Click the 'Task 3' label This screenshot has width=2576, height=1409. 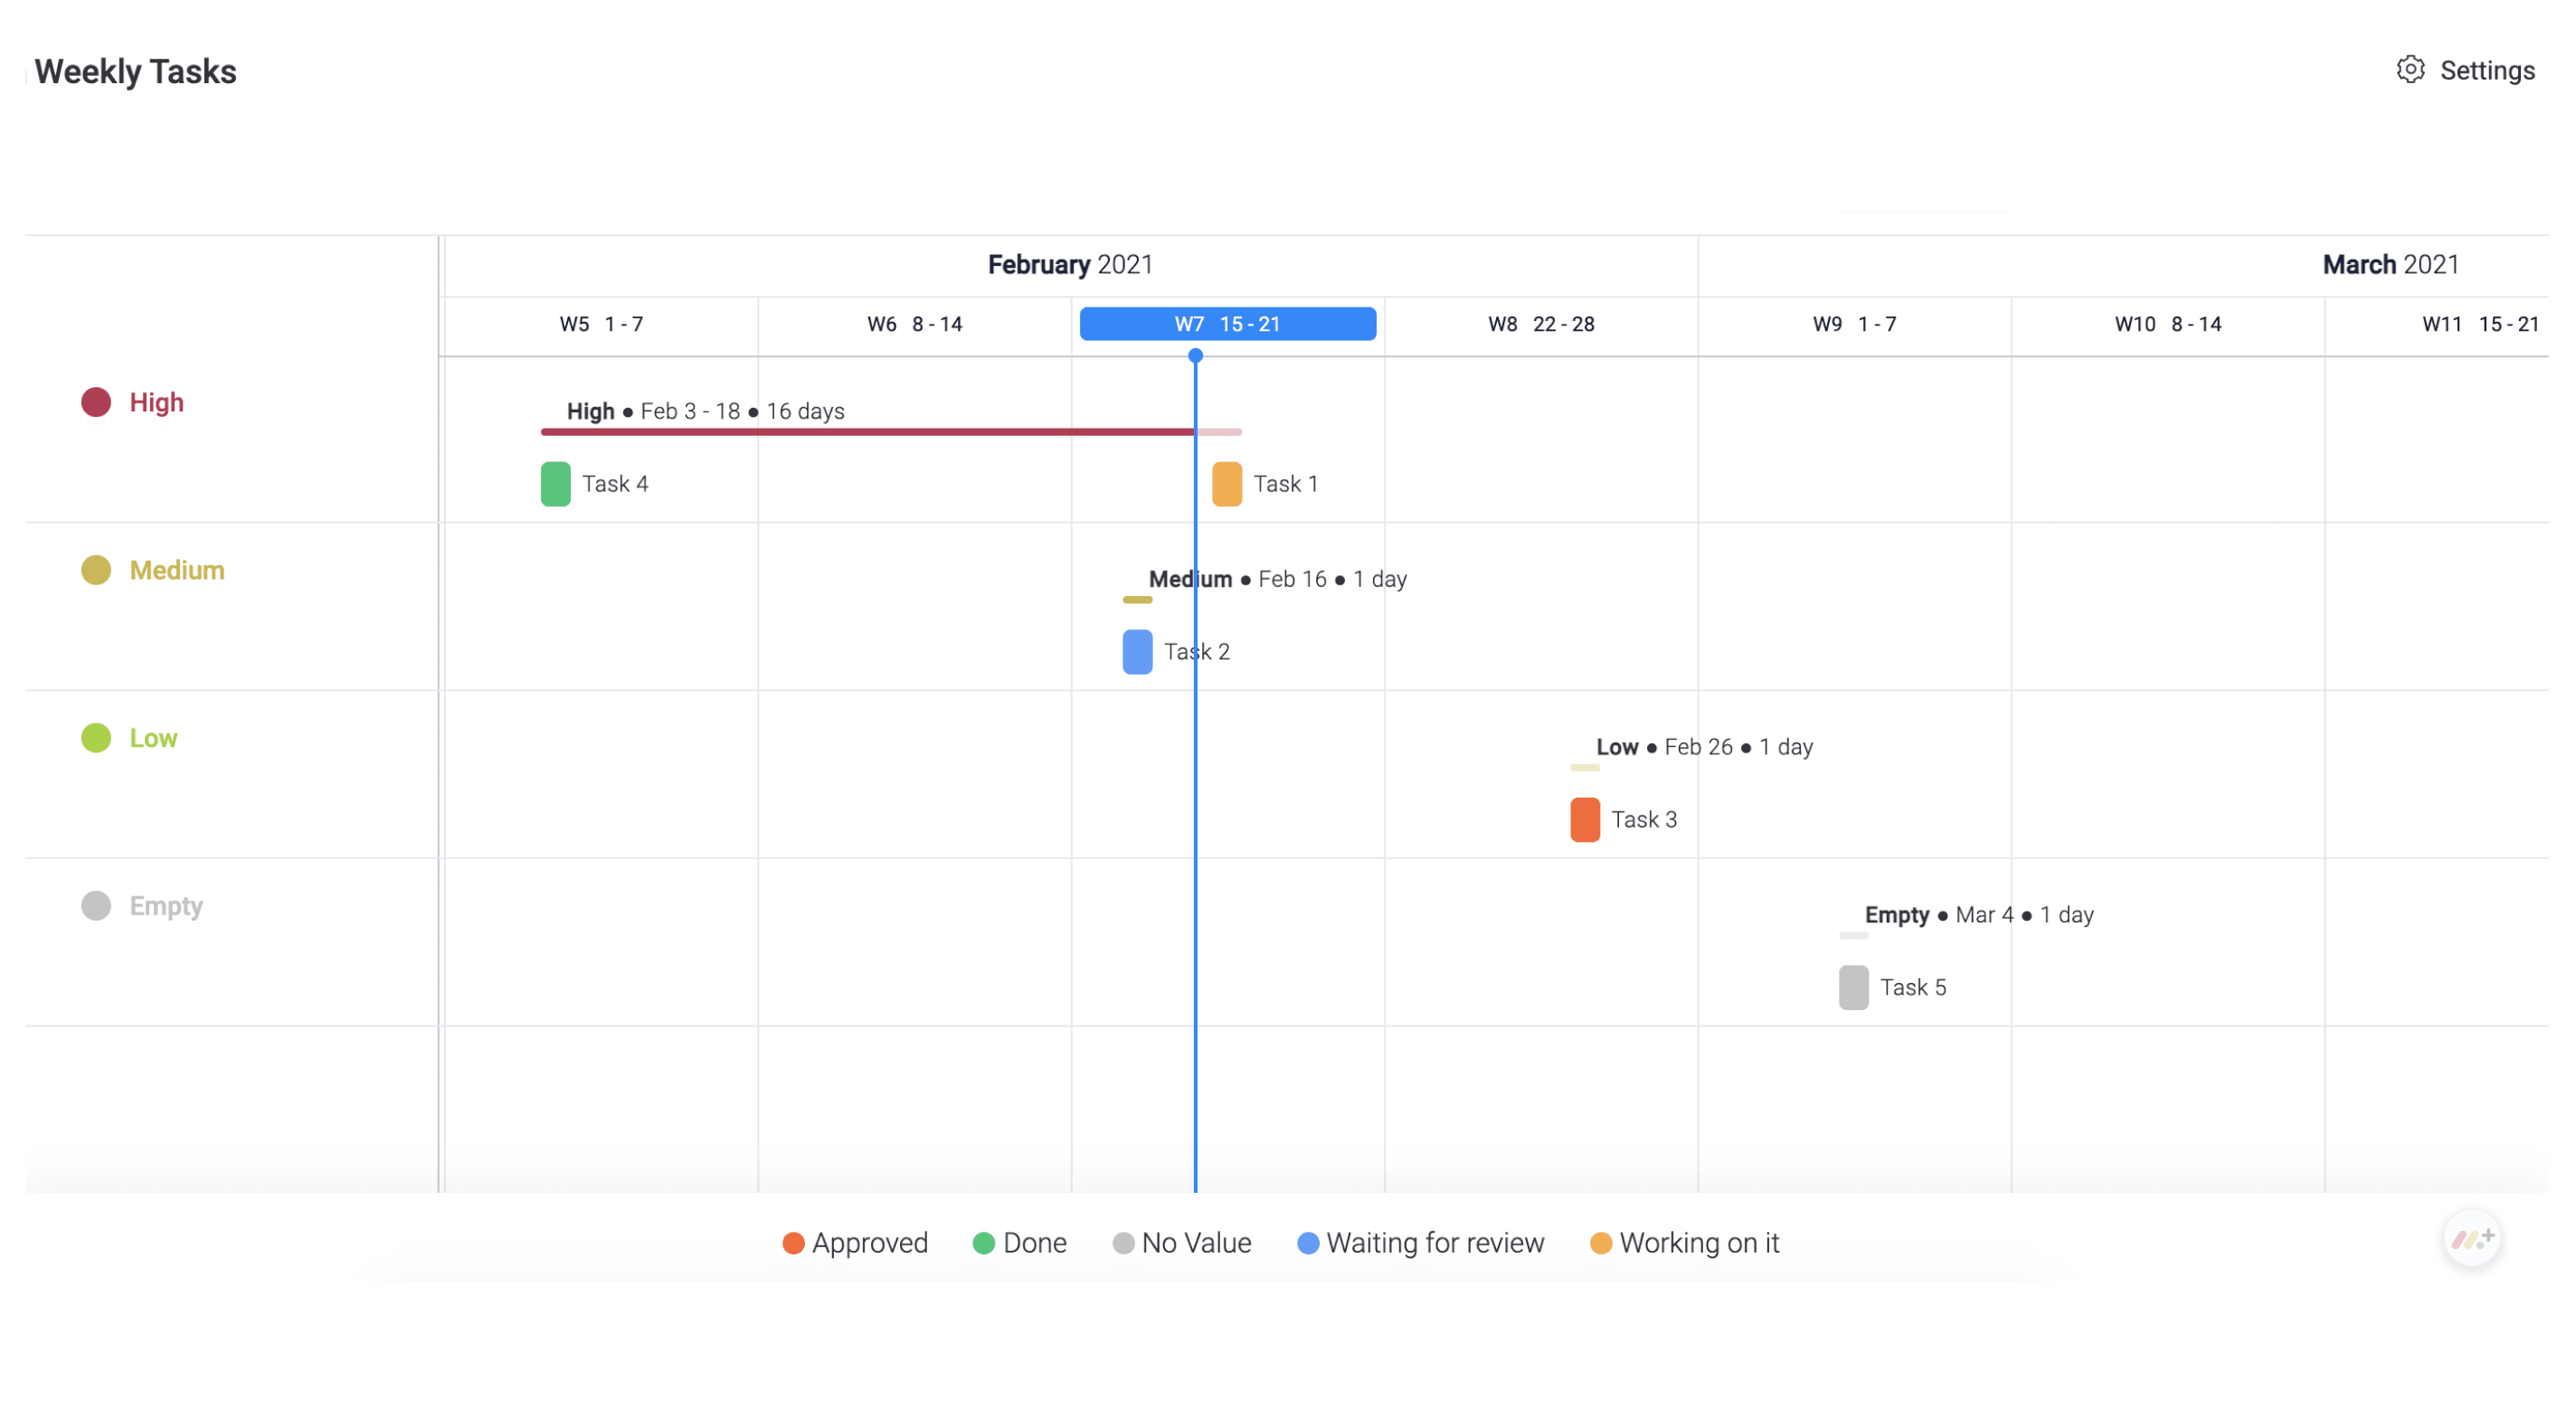coord(1644,820)
